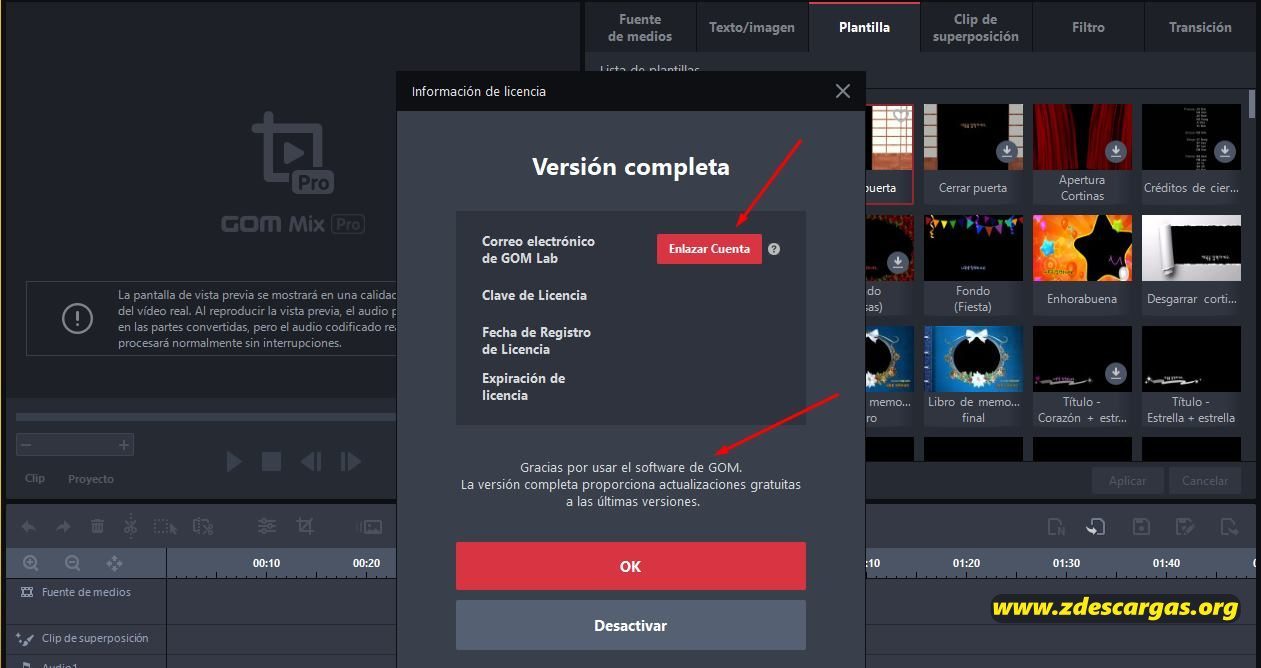Click the undo arrow in timeline toolbar

tap(29, 526)
